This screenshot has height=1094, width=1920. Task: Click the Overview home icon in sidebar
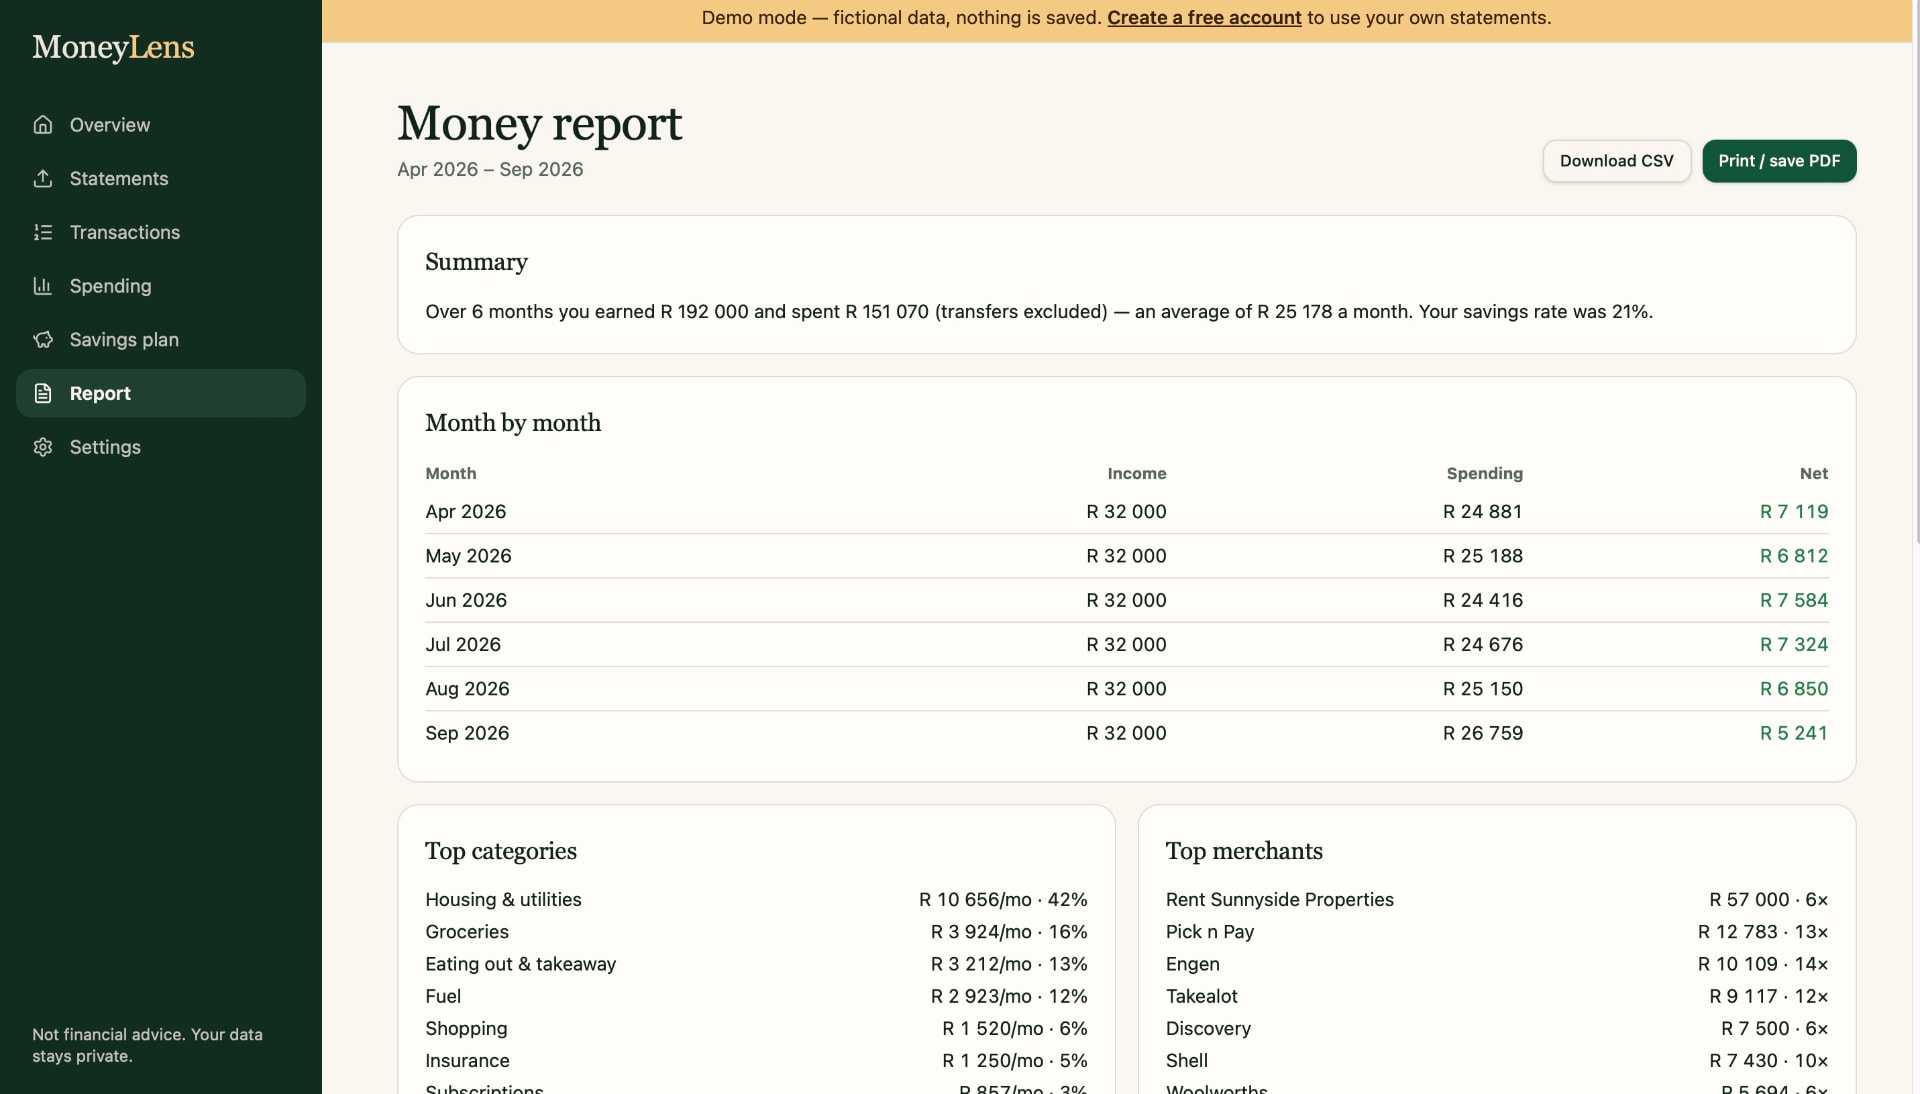tap(43, 125)
